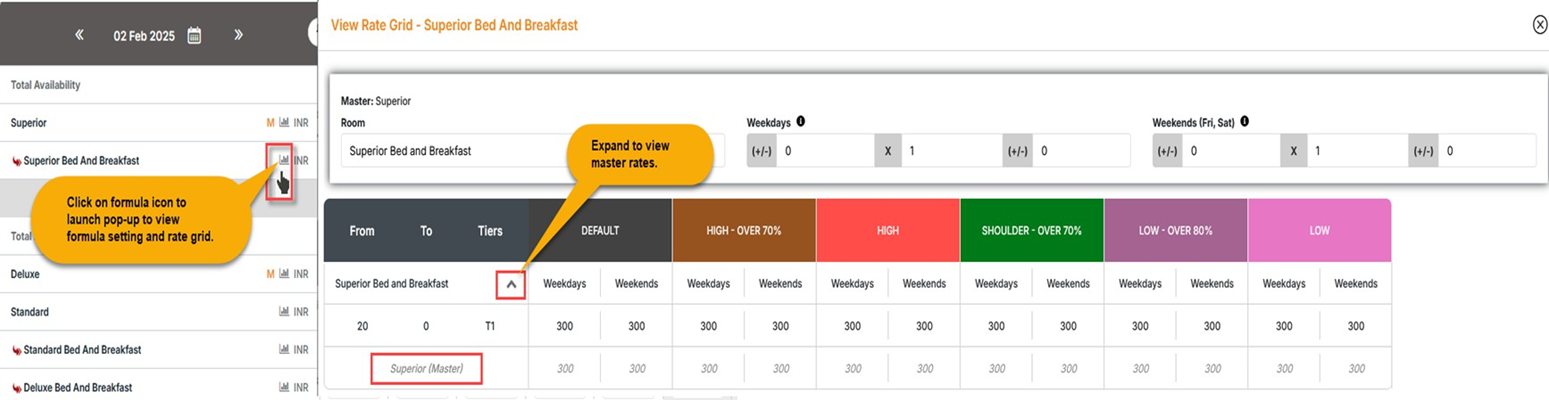1549x400 pixels.
Task: Click the pink LOW season header
Action: point(1319,230)
